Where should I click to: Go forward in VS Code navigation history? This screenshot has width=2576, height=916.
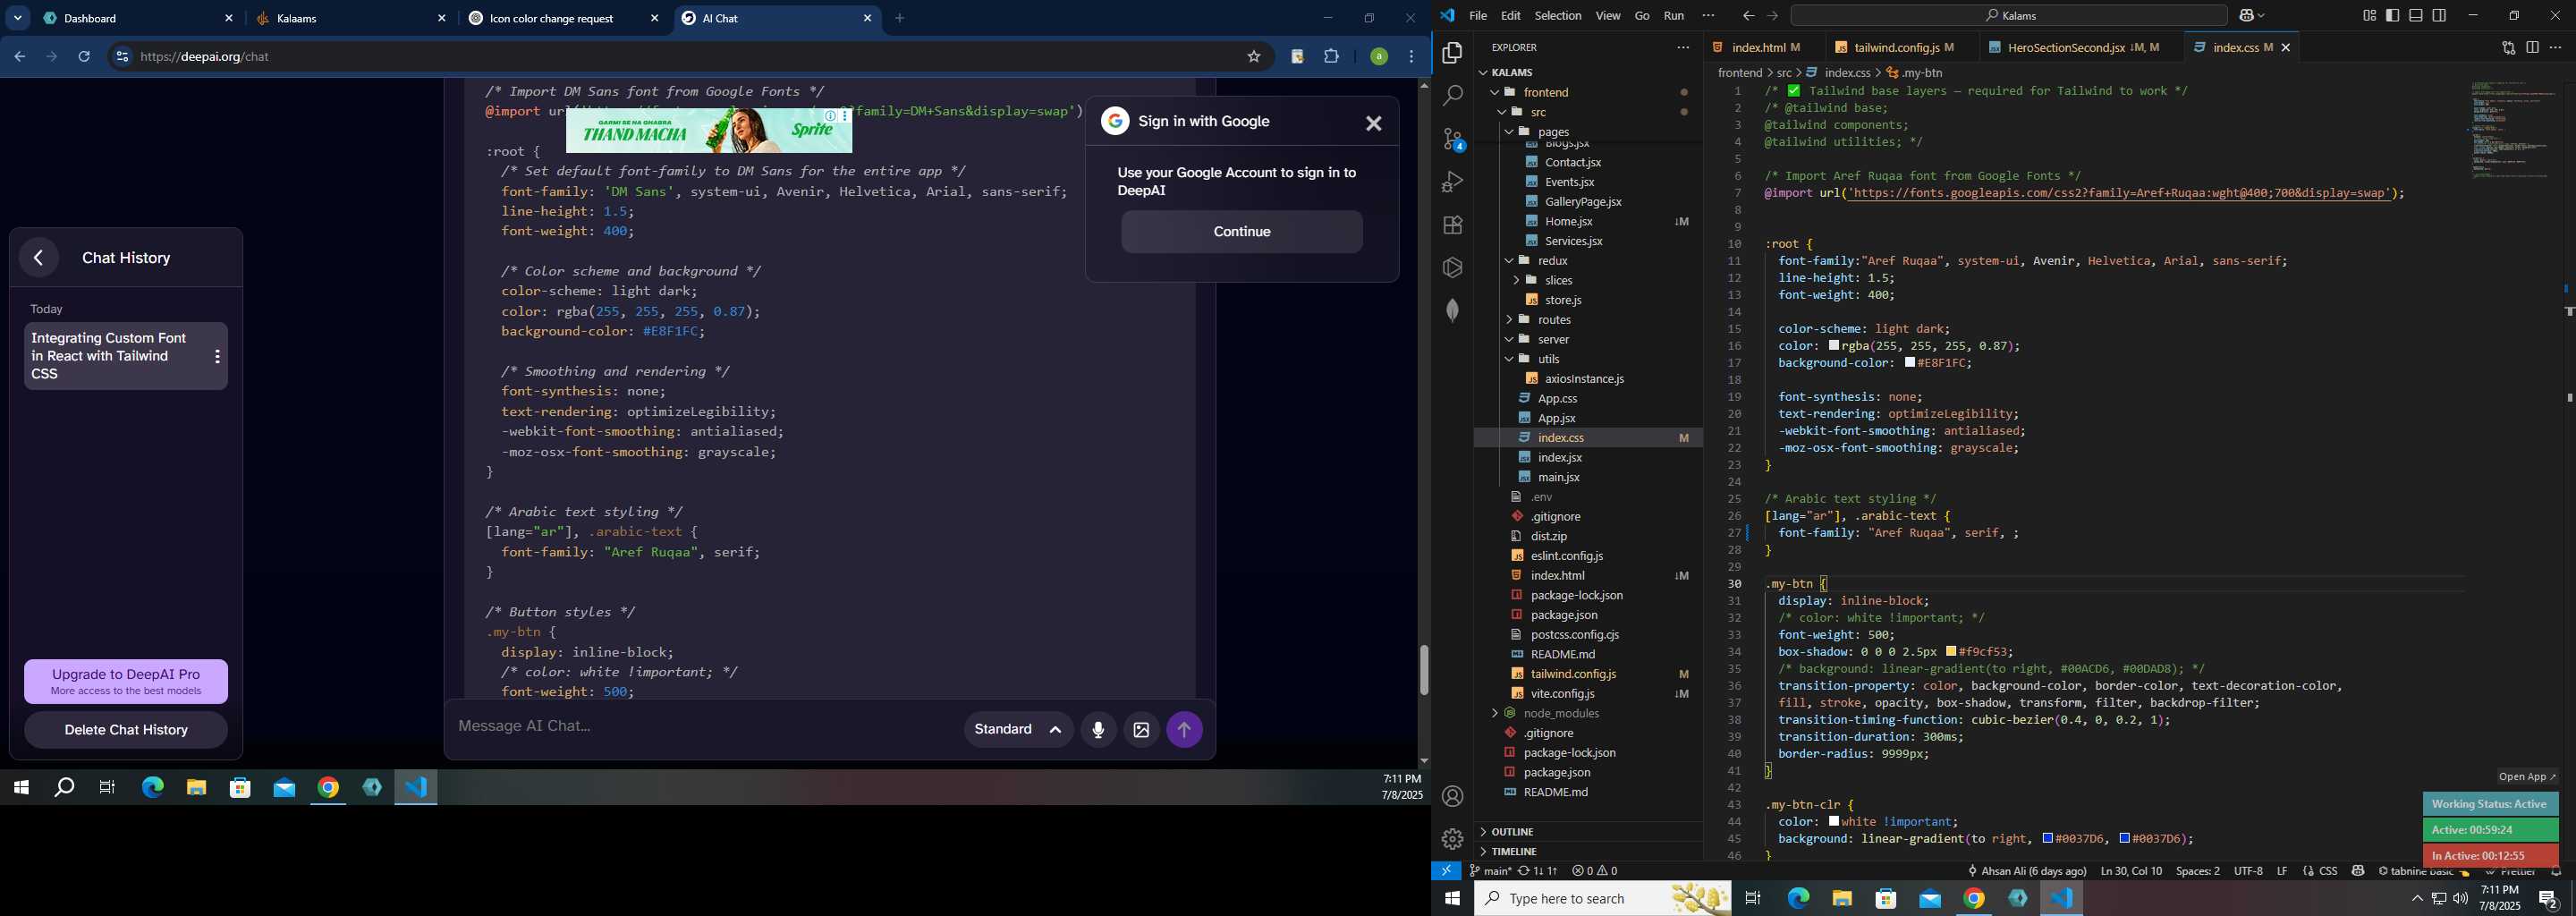[x=1772, y=16]
